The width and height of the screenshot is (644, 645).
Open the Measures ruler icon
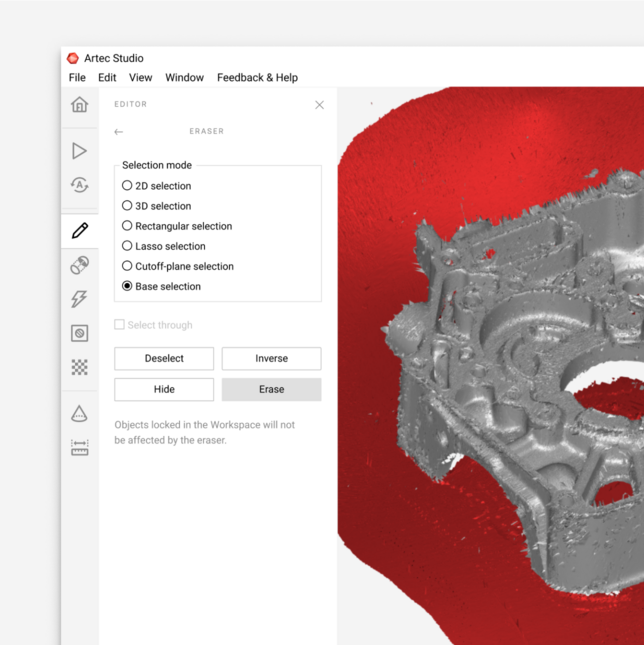click(x=80, y=448)
